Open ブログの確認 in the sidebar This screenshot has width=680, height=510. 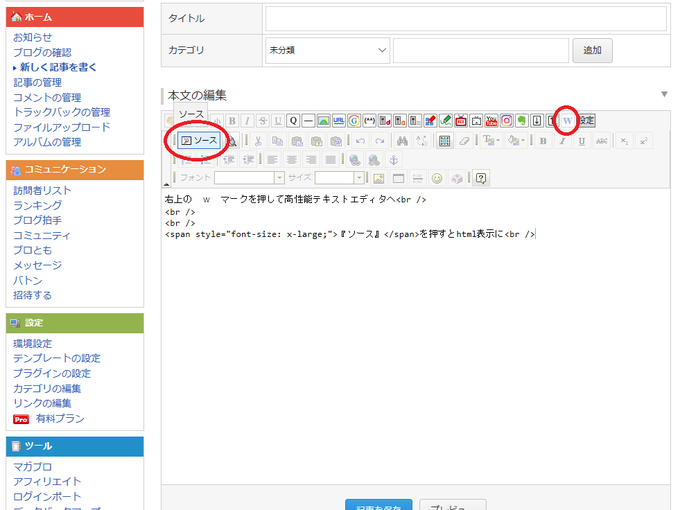pos(42,52)
